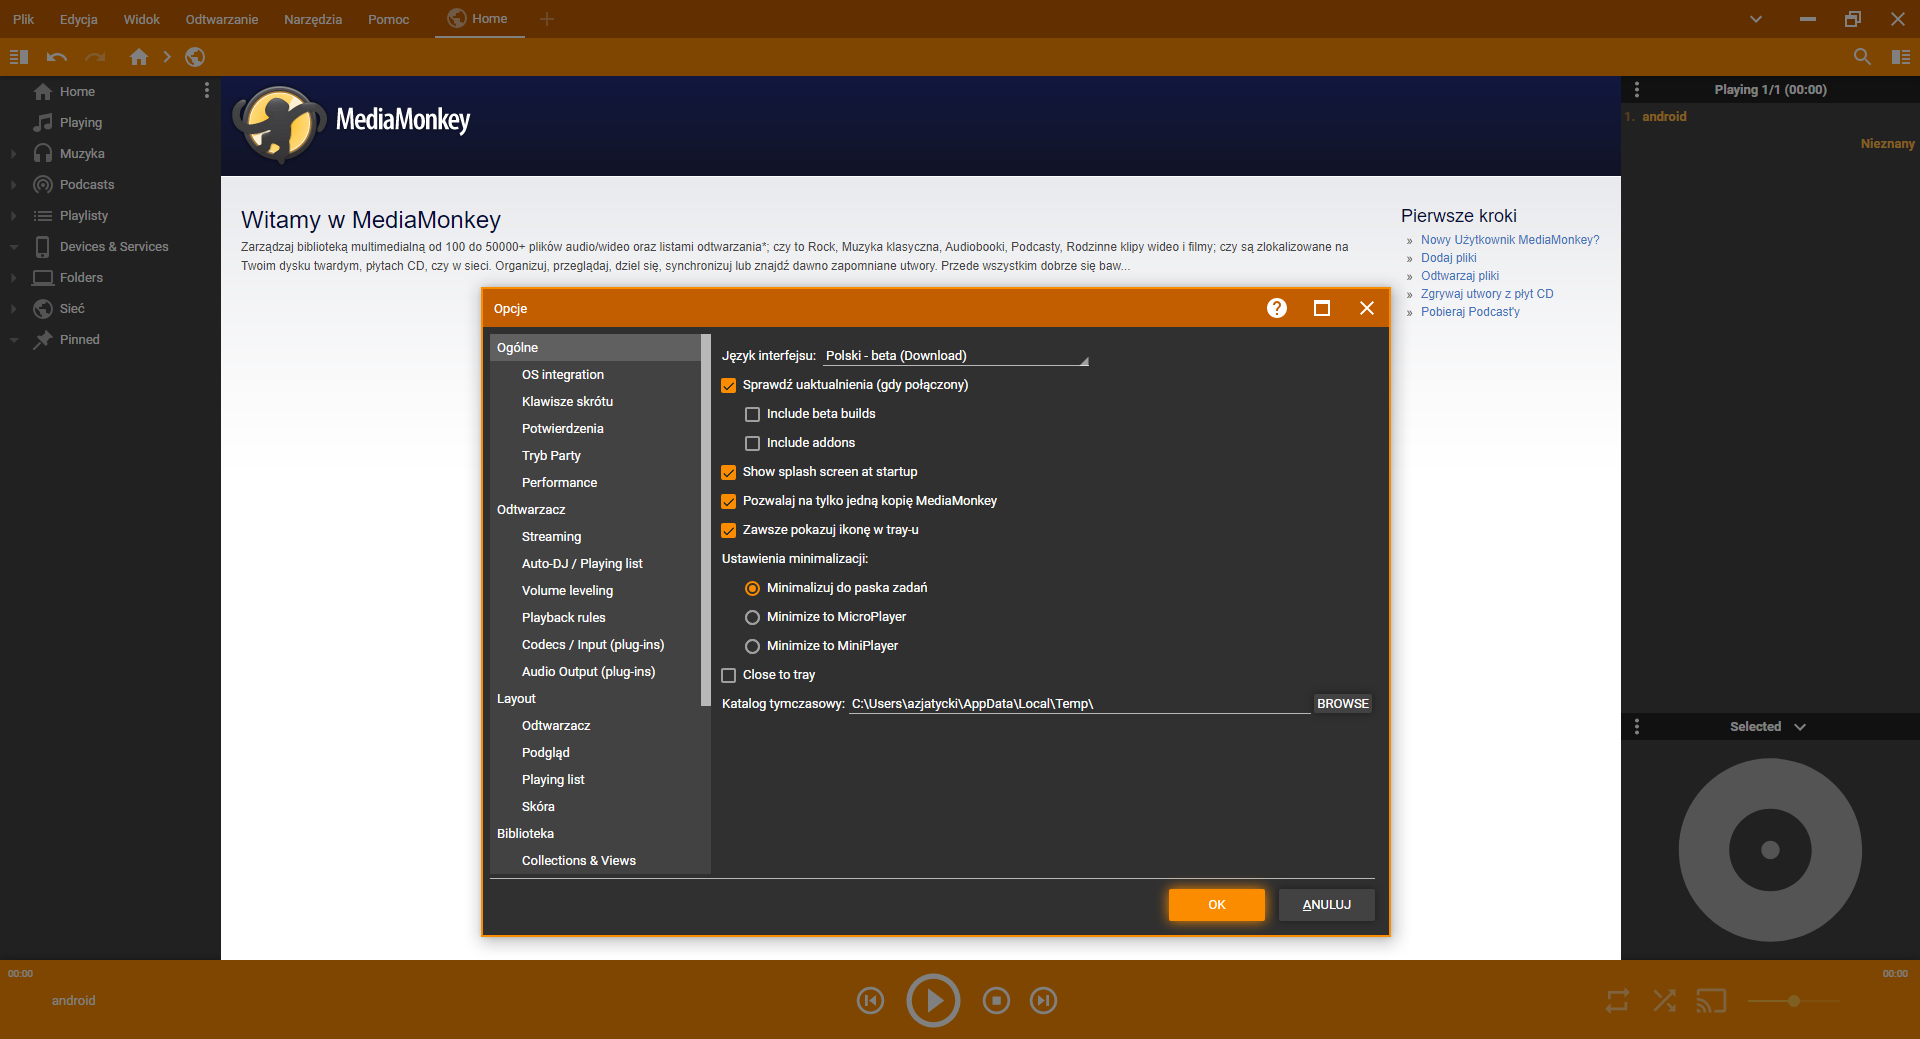Toggle Zawsze pokazuj ikonę w tray-u
This screenshot has width=1920, height=1039.
729,530
